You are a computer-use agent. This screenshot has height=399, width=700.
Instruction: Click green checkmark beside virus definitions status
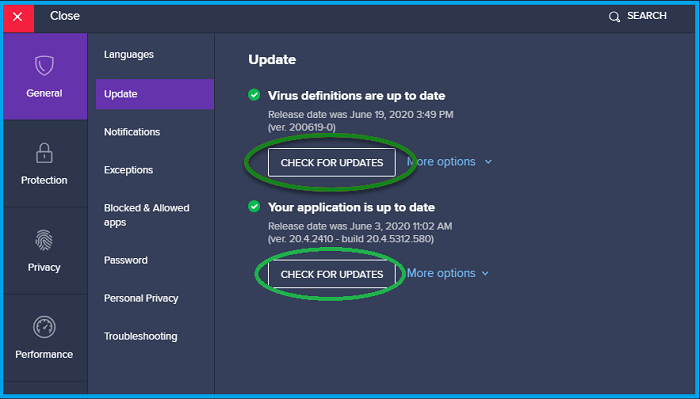[254, 95]
